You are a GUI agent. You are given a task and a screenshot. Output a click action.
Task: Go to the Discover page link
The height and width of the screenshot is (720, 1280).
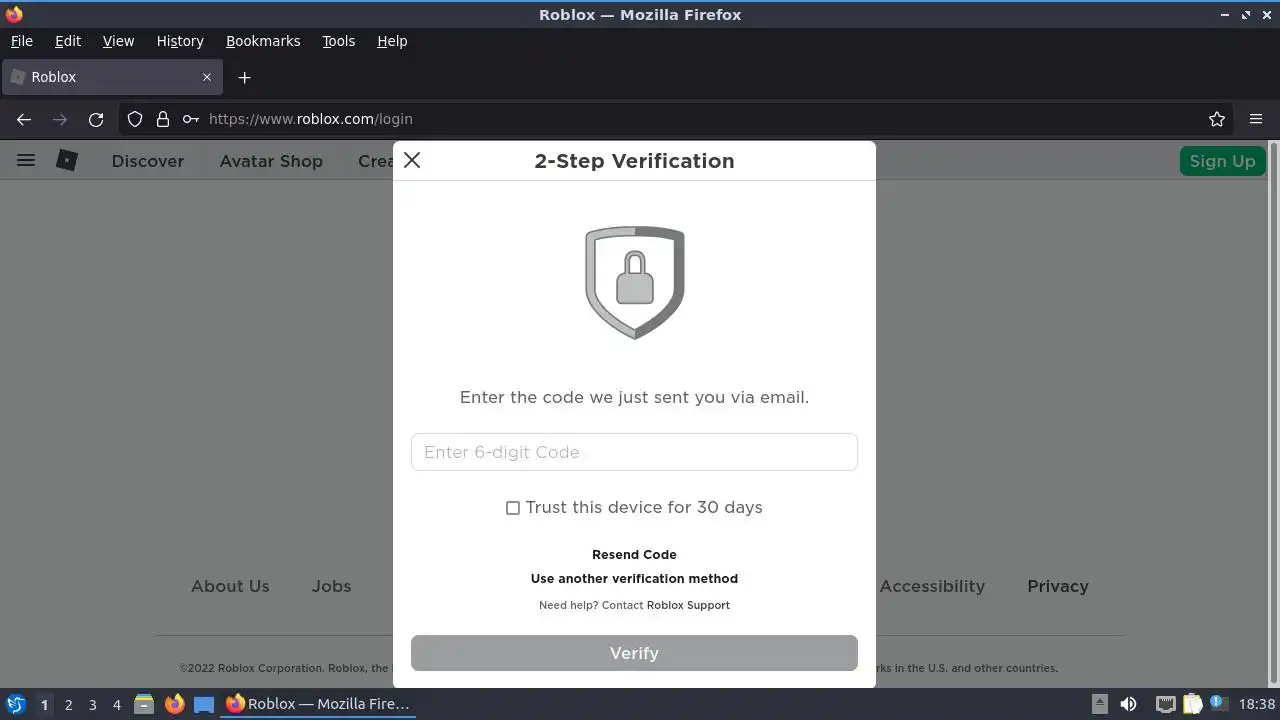pyautogui.click(x=148, y=161)
